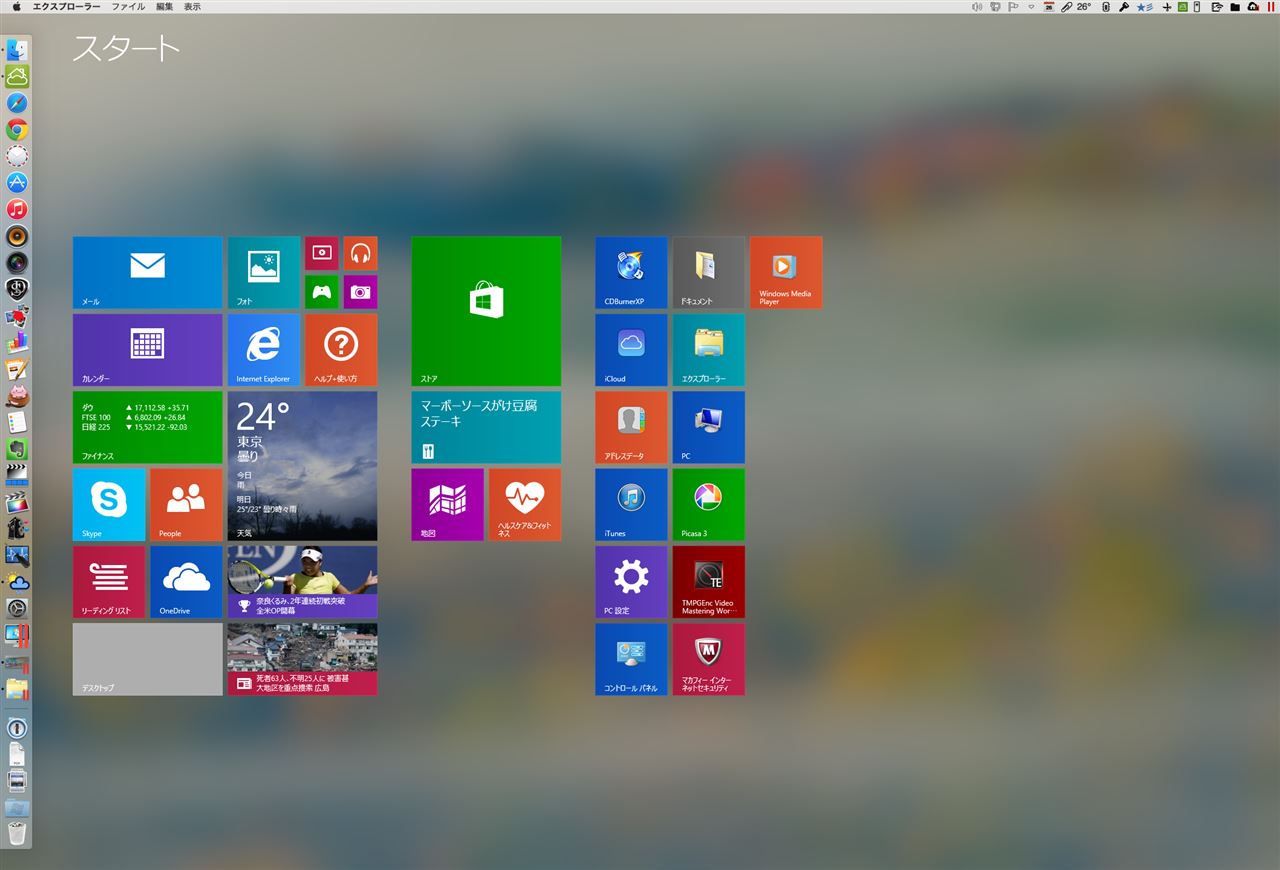Launch Evernote from the Dock

point(17,449)
